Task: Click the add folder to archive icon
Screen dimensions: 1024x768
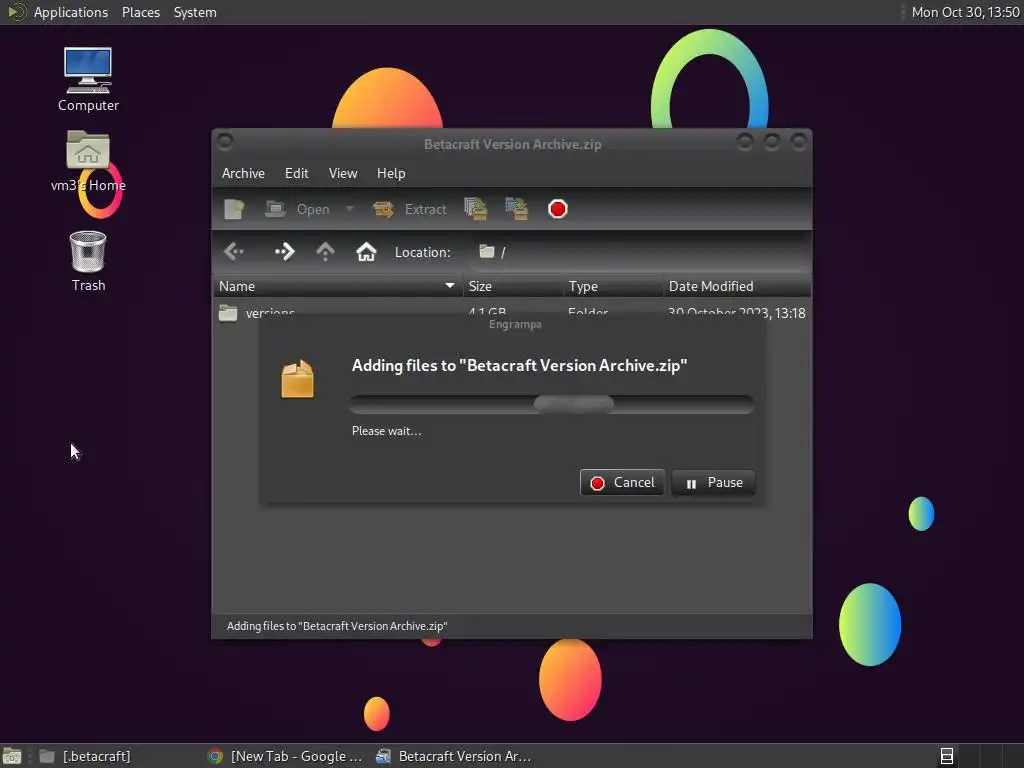Action: (517, 209)
